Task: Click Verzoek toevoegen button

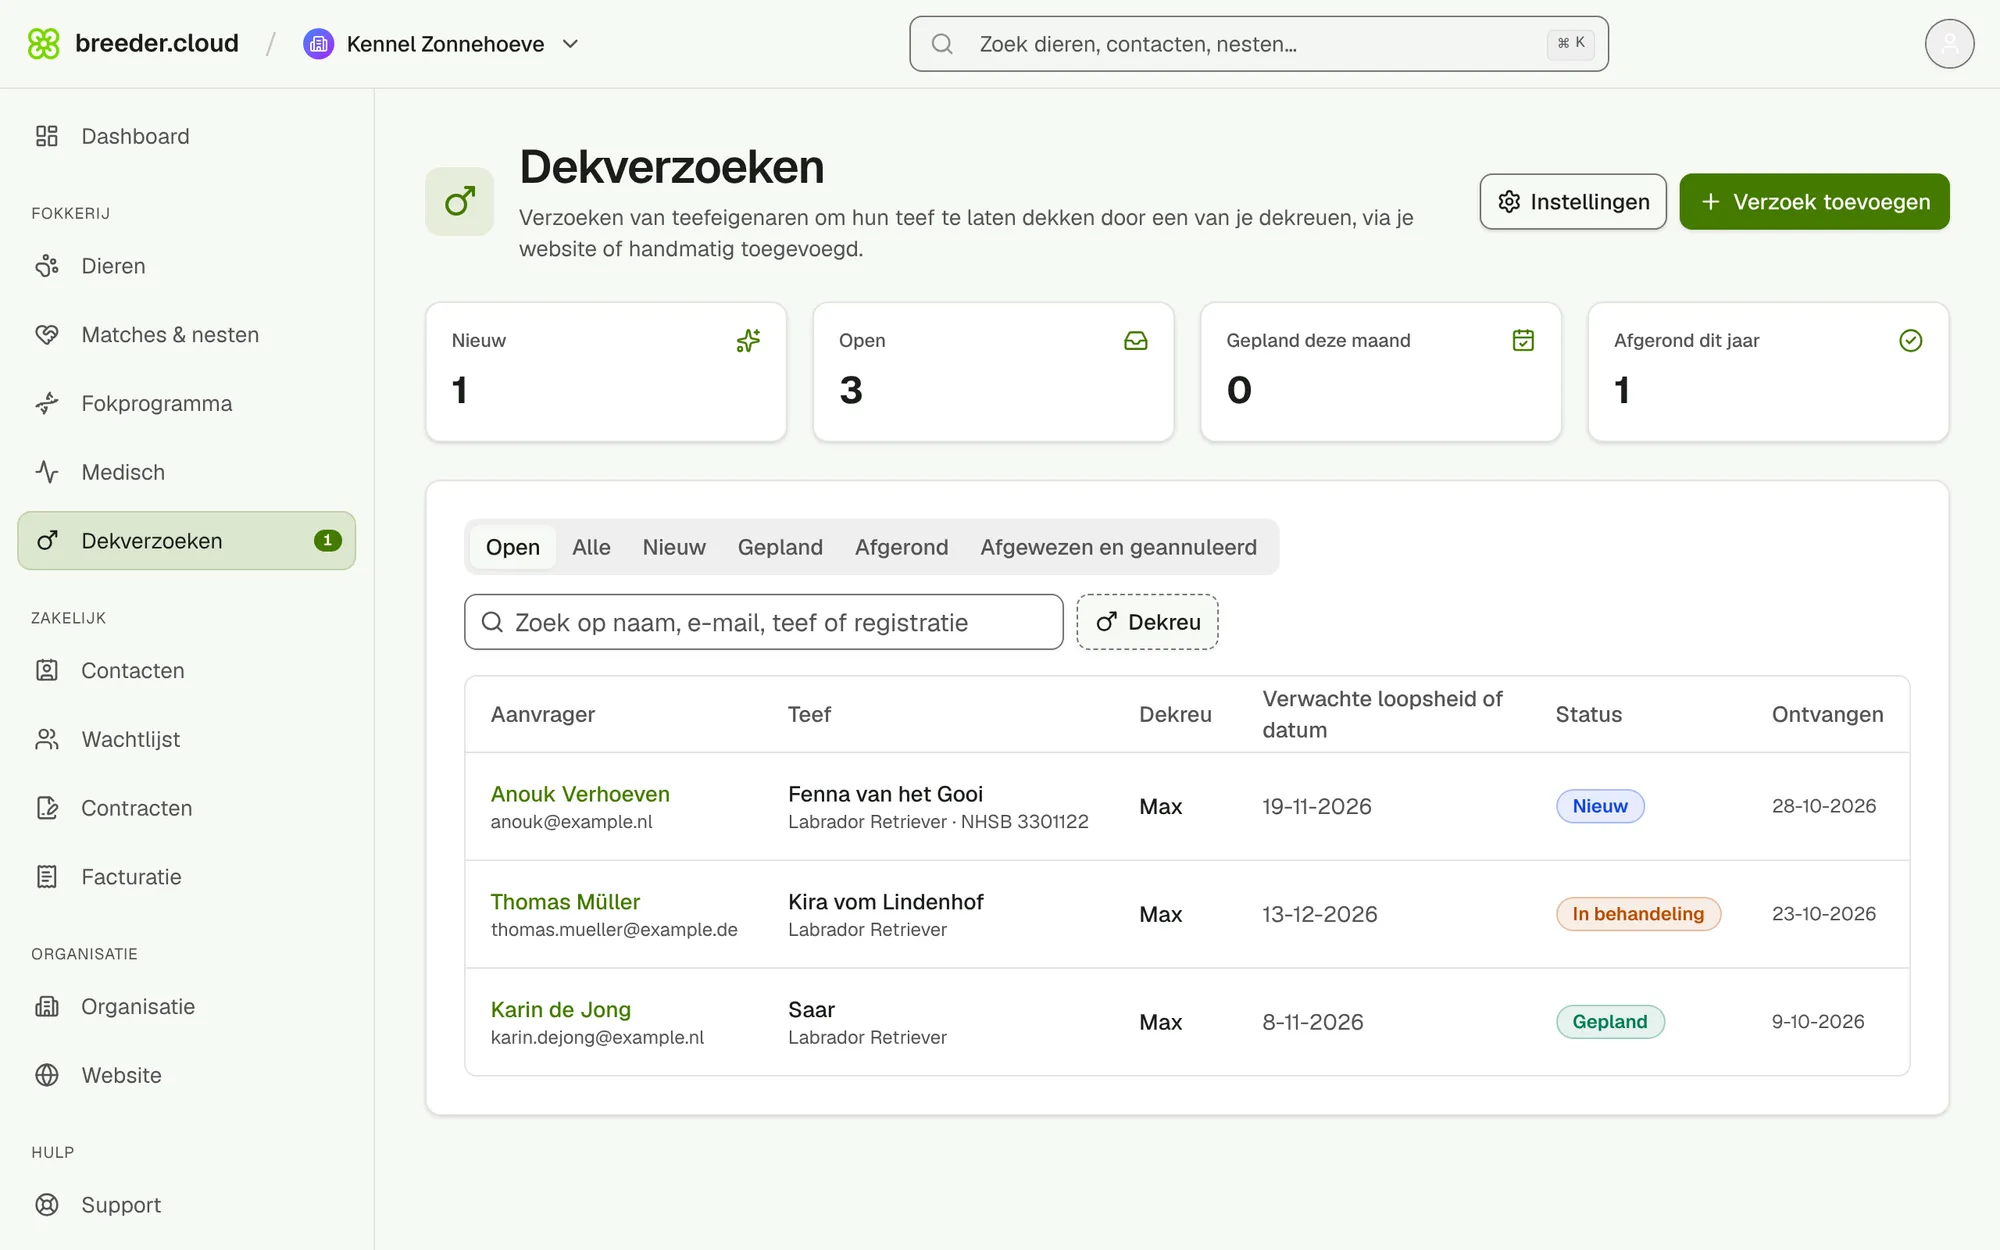Action: [x=1814, y=202]
